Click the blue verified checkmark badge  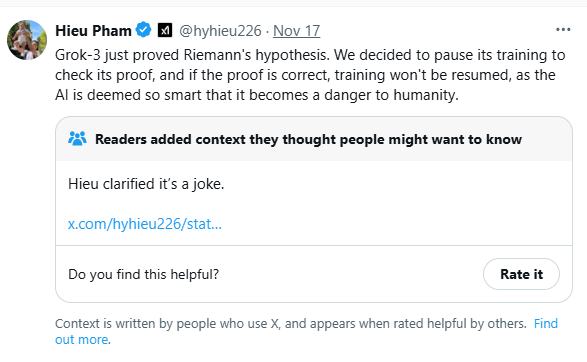[143, 30]
